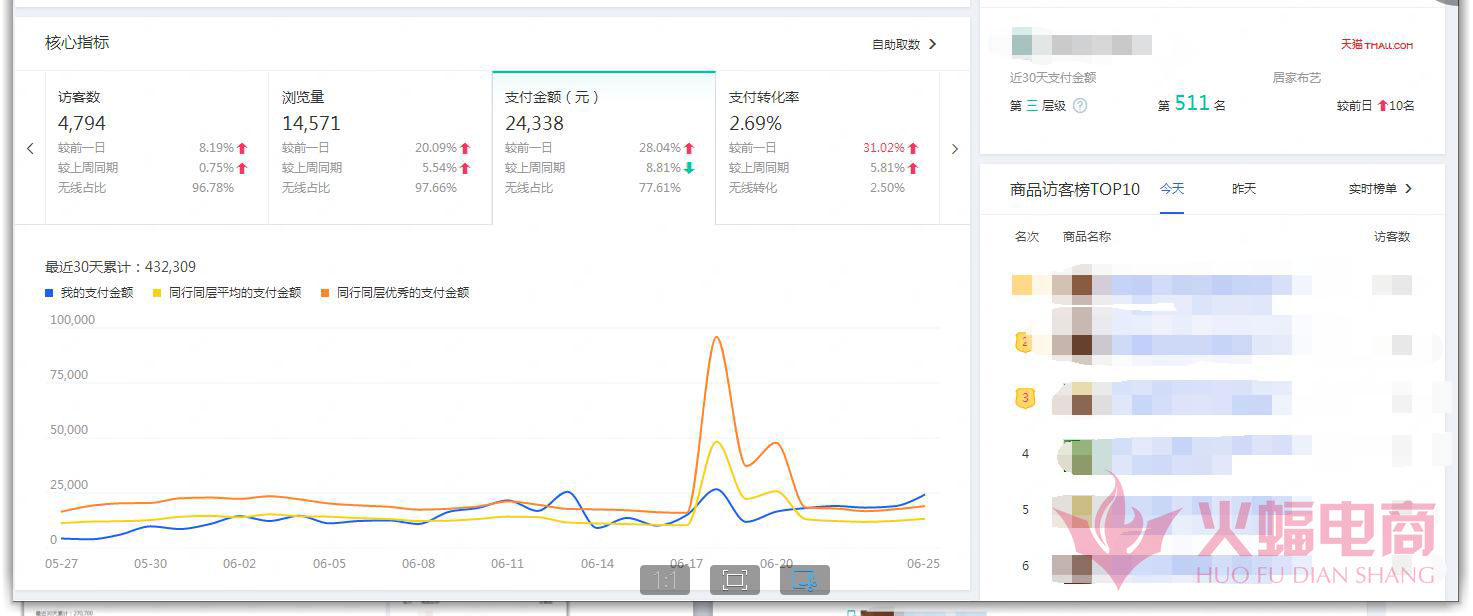Switch to 今天 tab in visitor ranking

tap(1172, 189)
